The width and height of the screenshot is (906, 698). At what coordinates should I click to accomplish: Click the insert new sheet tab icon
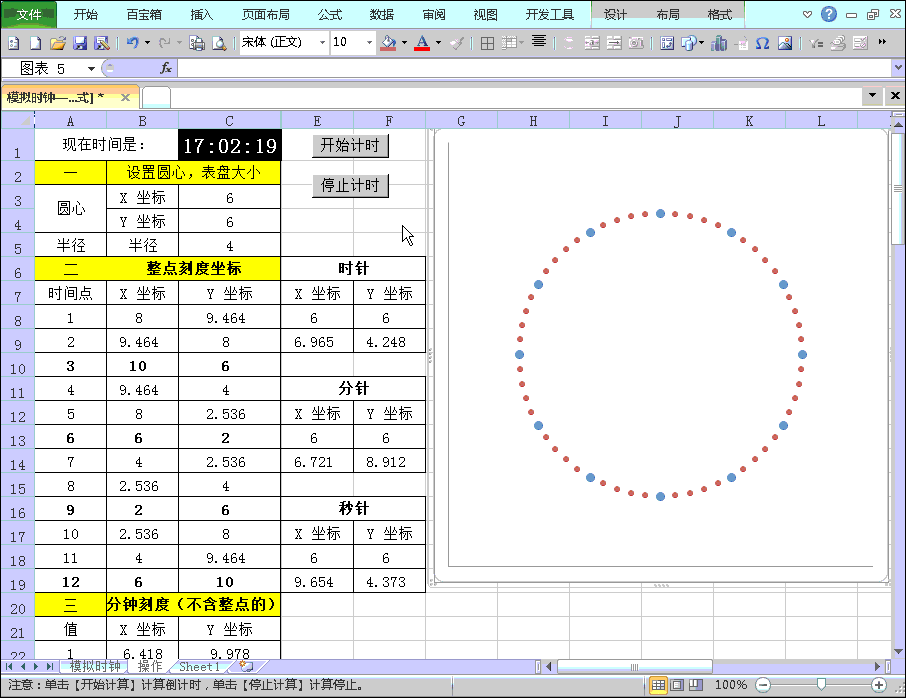246,666
